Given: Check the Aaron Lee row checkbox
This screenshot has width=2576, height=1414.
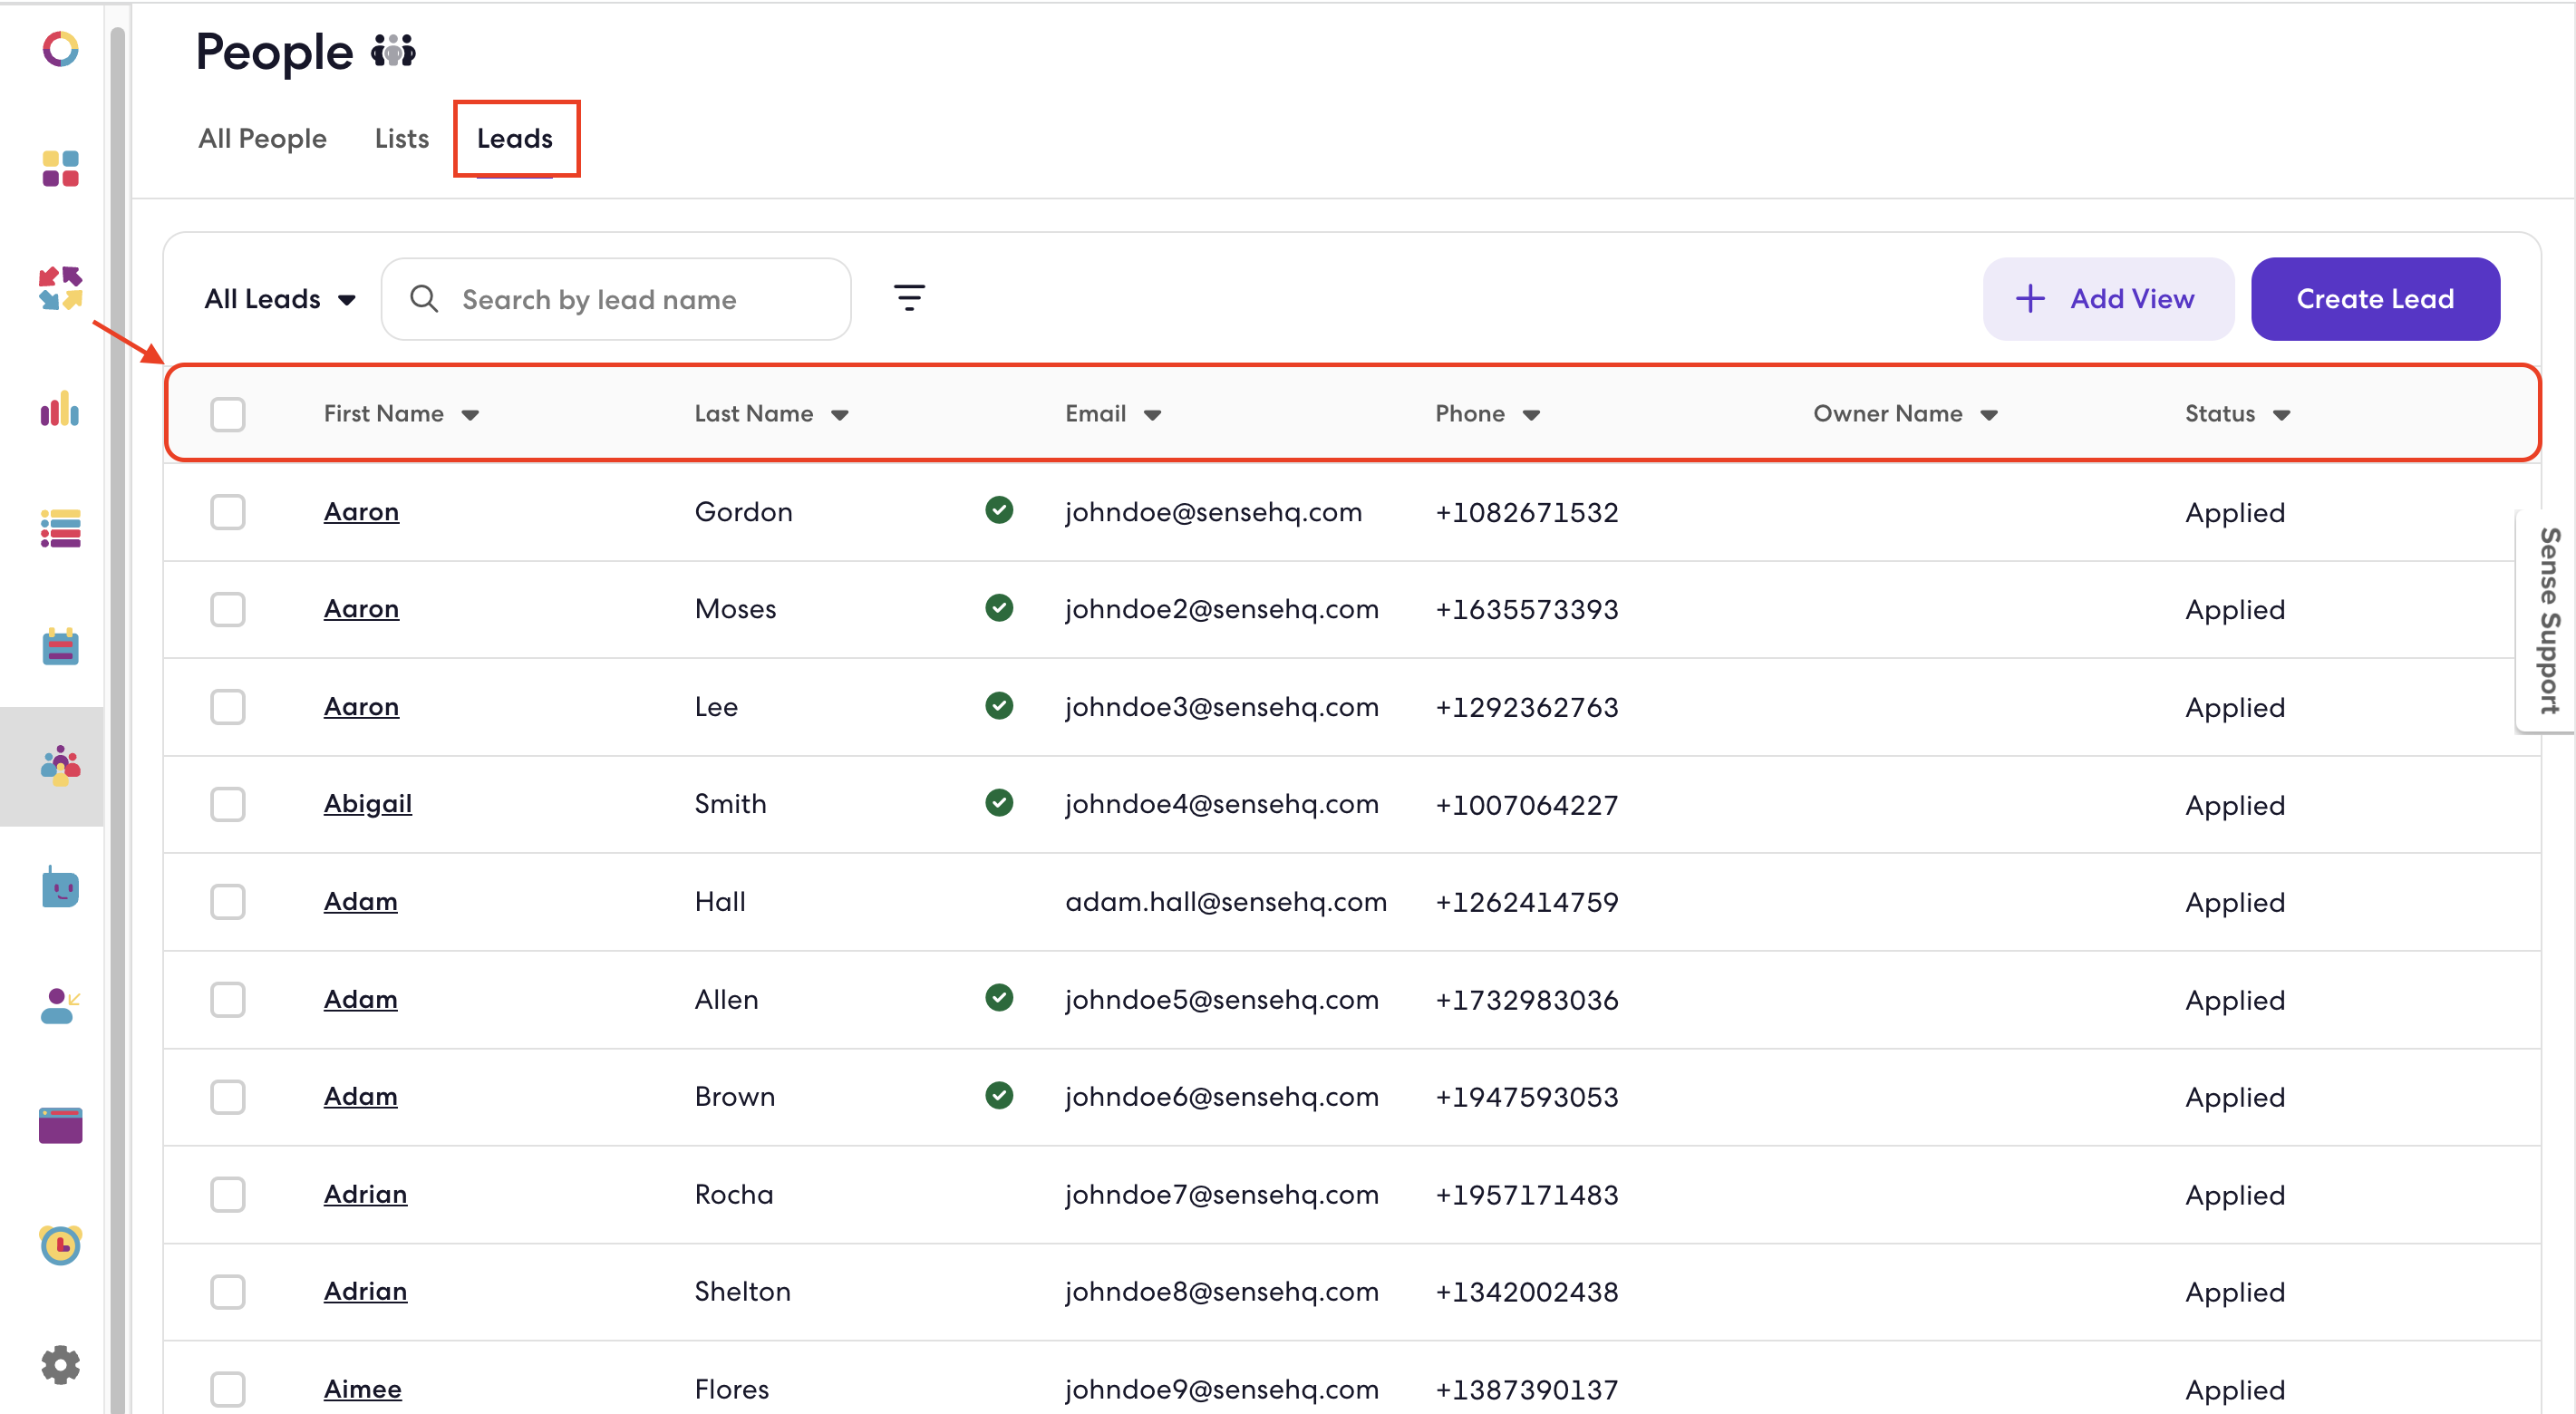Looking at the screenshot, I should [228, 706].
